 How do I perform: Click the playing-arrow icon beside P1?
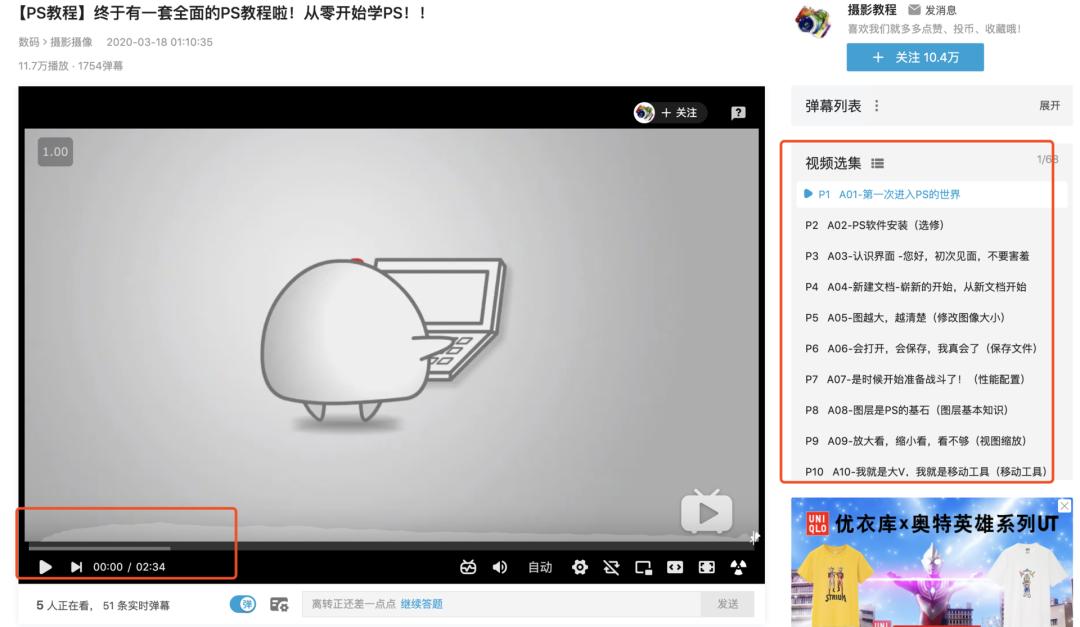(808, 194)
